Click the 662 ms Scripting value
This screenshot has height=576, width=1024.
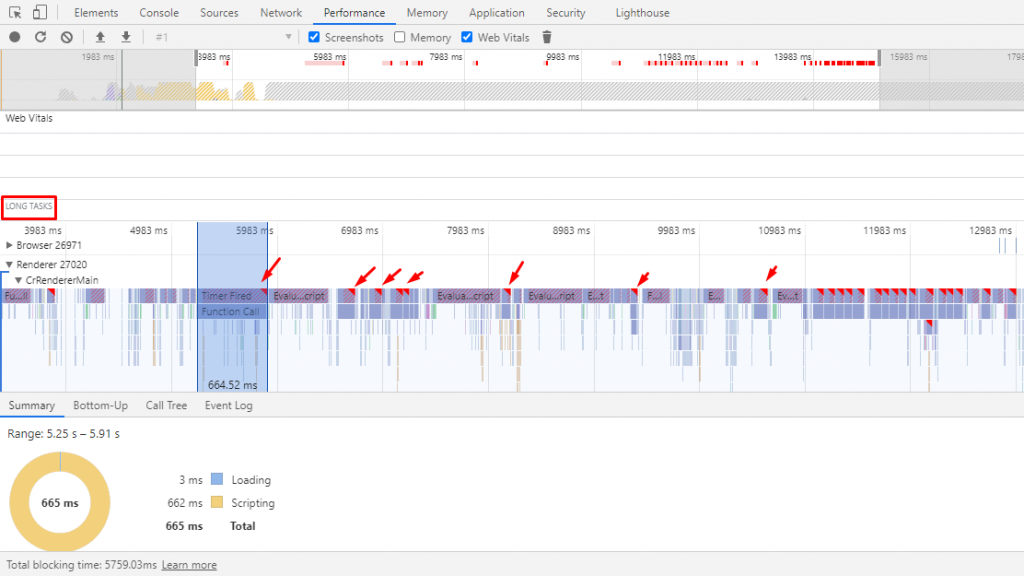point(185,503)
